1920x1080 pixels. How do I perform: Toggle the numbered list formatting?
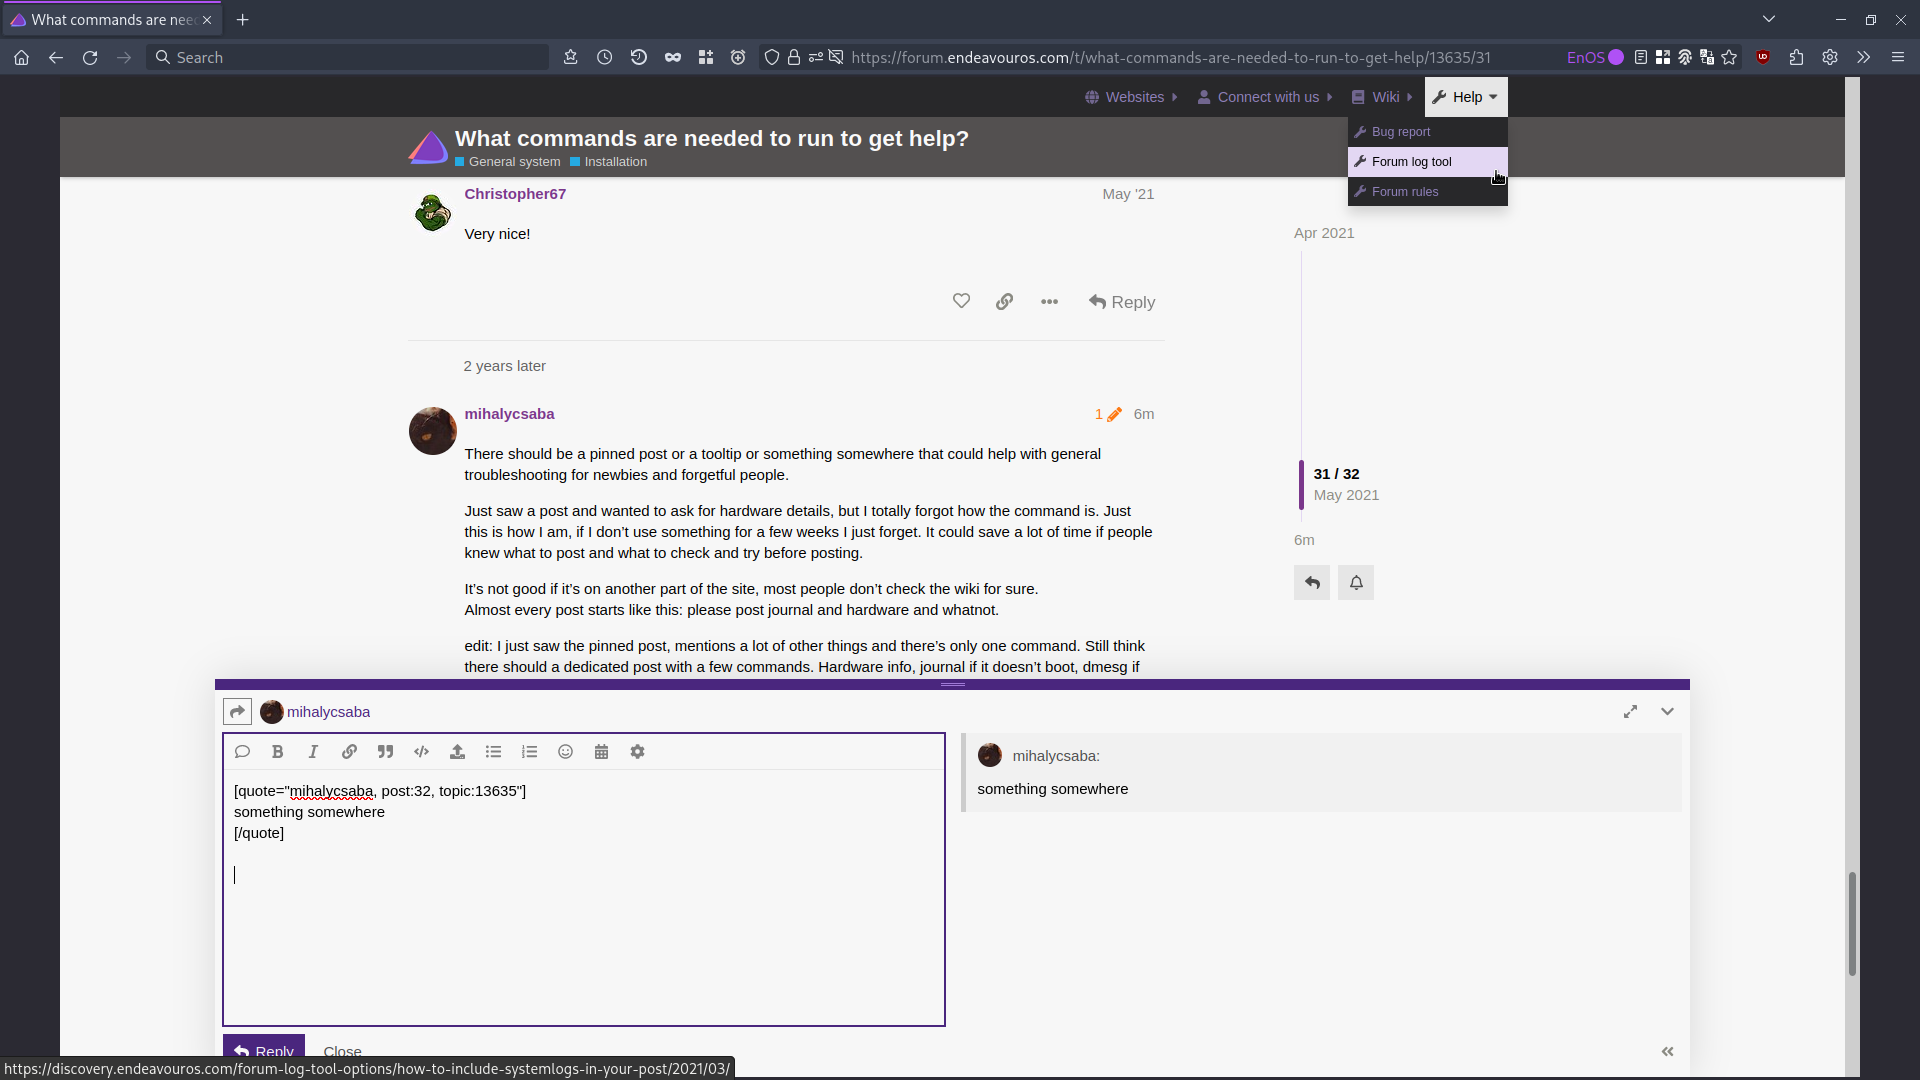pos(529,752)
